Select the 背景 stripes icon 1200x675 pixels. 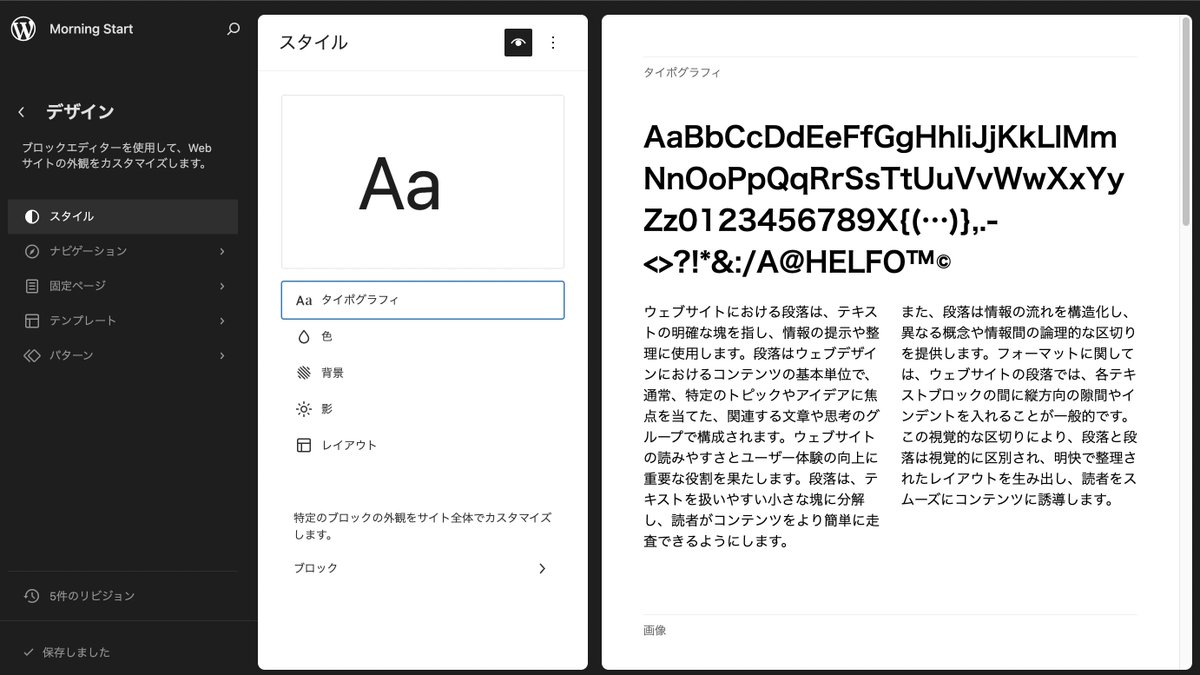(304, 372)
